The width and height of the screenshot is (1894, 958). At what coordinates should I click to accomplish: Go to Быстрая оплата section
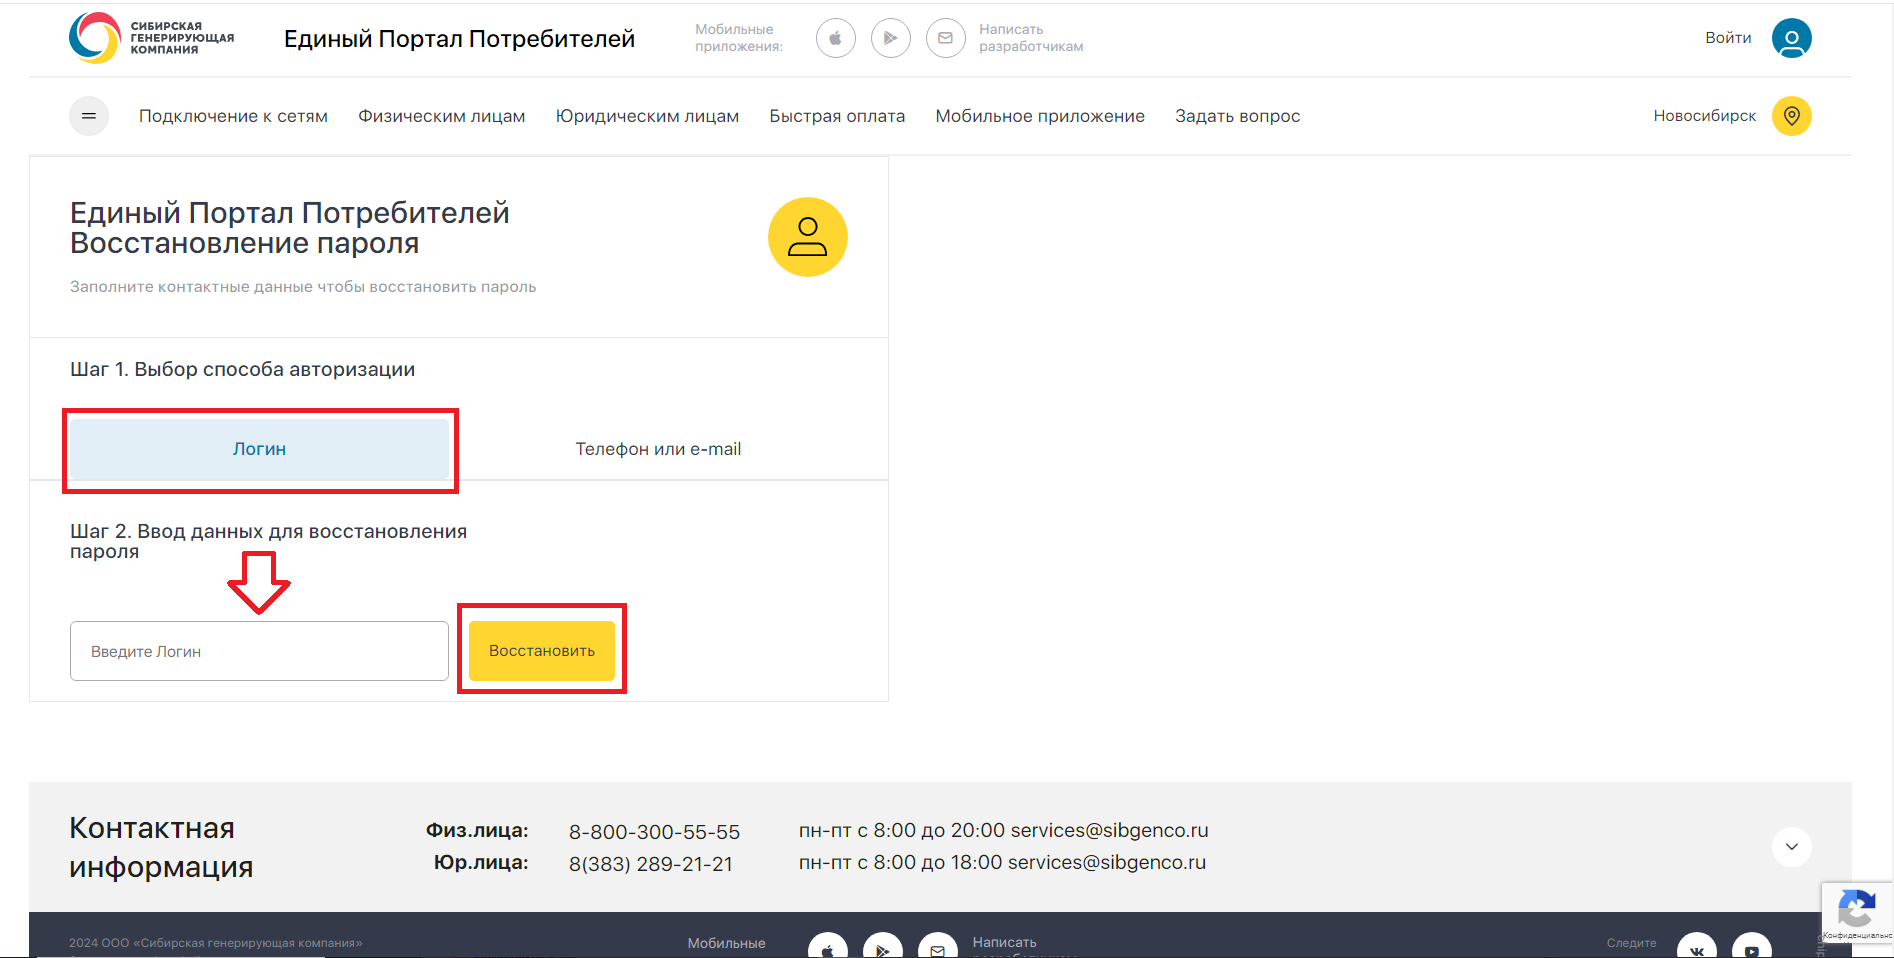[837, 116]
